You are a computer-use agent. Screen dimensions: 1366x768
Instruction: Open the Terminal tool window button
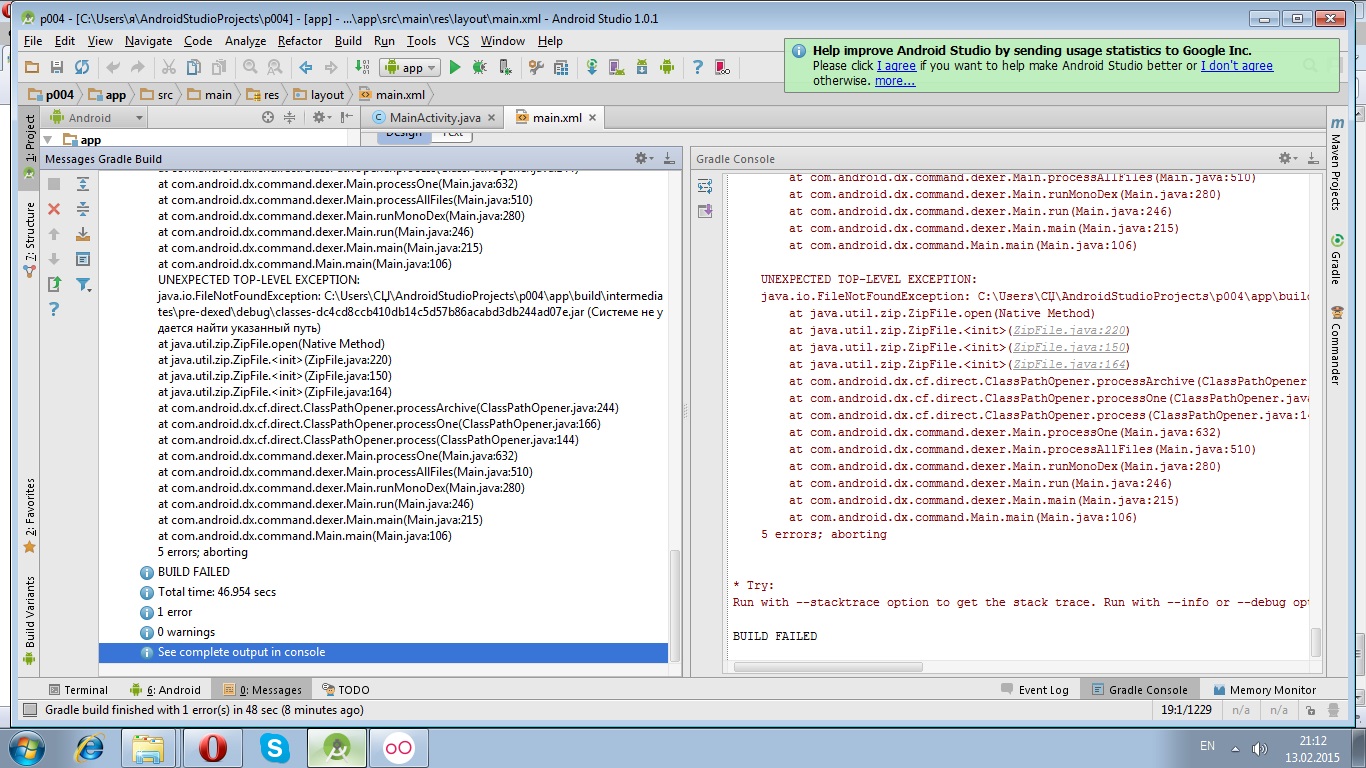pyautogui.click(x=78, y=690)
